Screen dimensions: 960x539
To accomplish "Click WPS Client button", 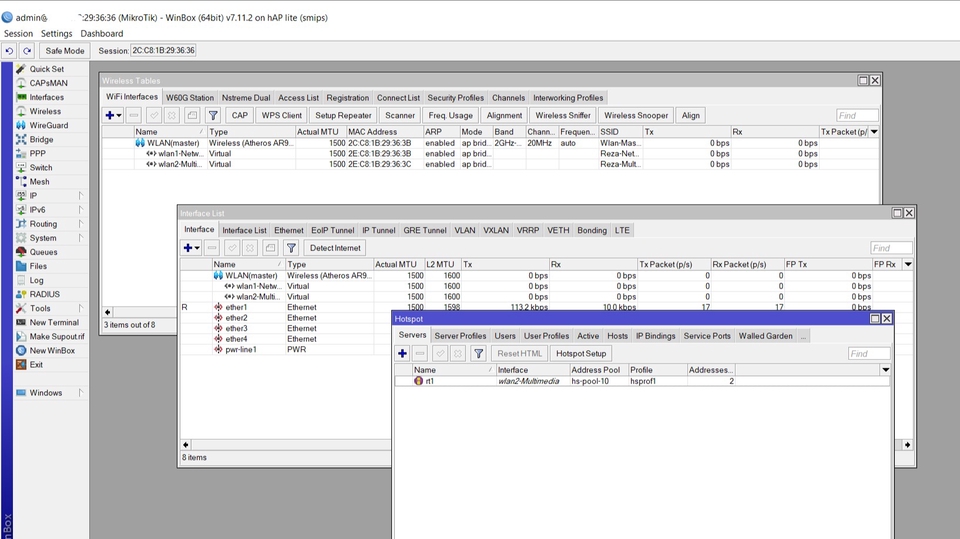I will point(282,115).
